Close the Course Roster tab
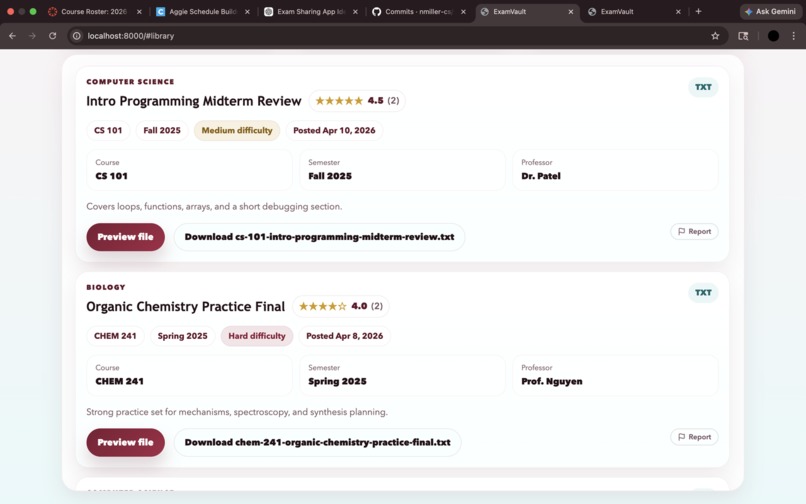806x504 pixels. (139, 11)
